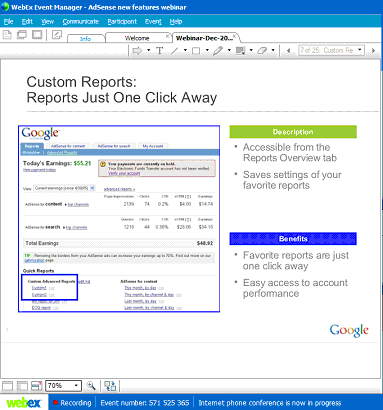Viewport: 383px width, 410px height.
Task: Select the arrow pointer annotation tool
Action: coord(137,51)
